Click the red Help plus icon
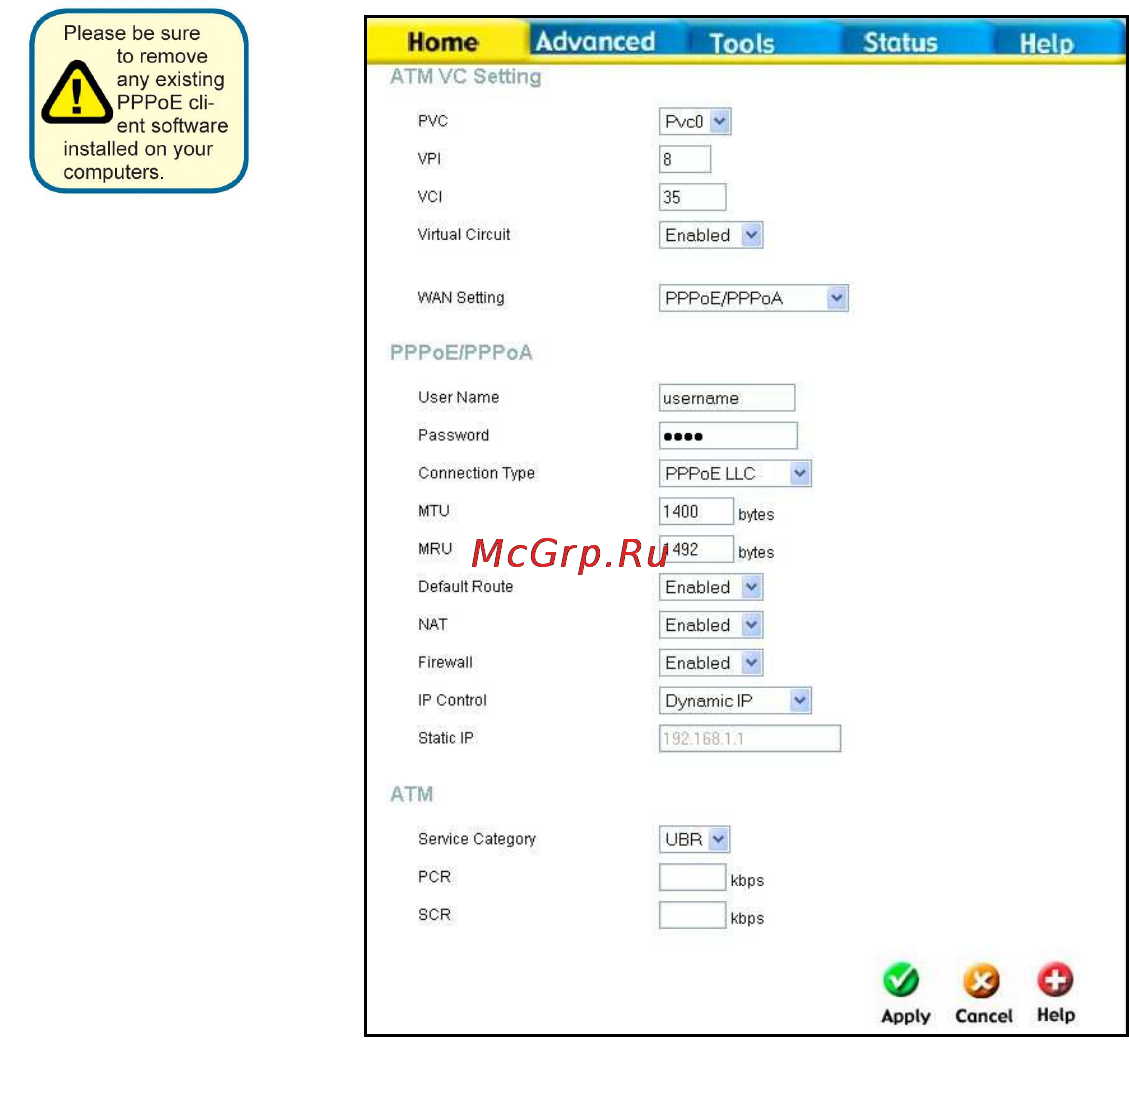Screen dimensions: 1129x1104 1055,979
